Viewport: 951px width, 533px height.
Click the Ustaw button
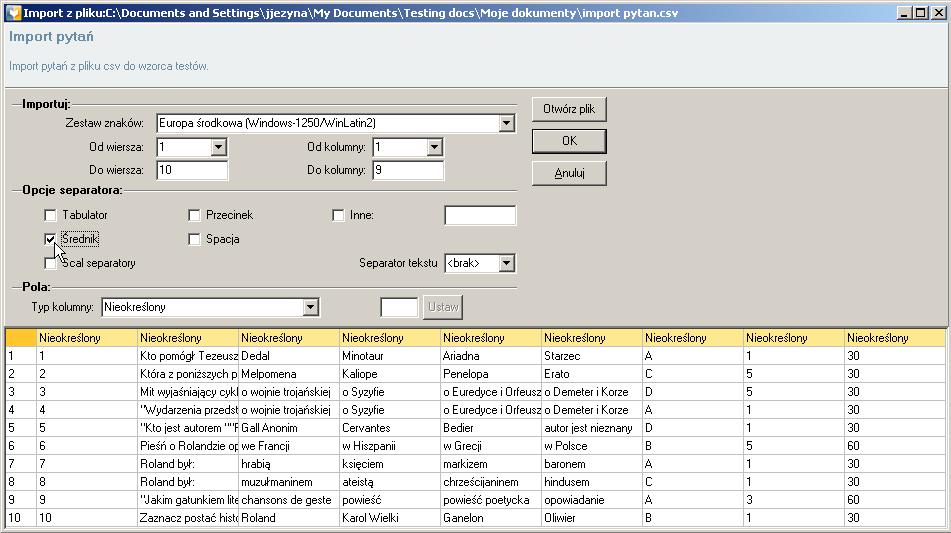tap(443, 307)
